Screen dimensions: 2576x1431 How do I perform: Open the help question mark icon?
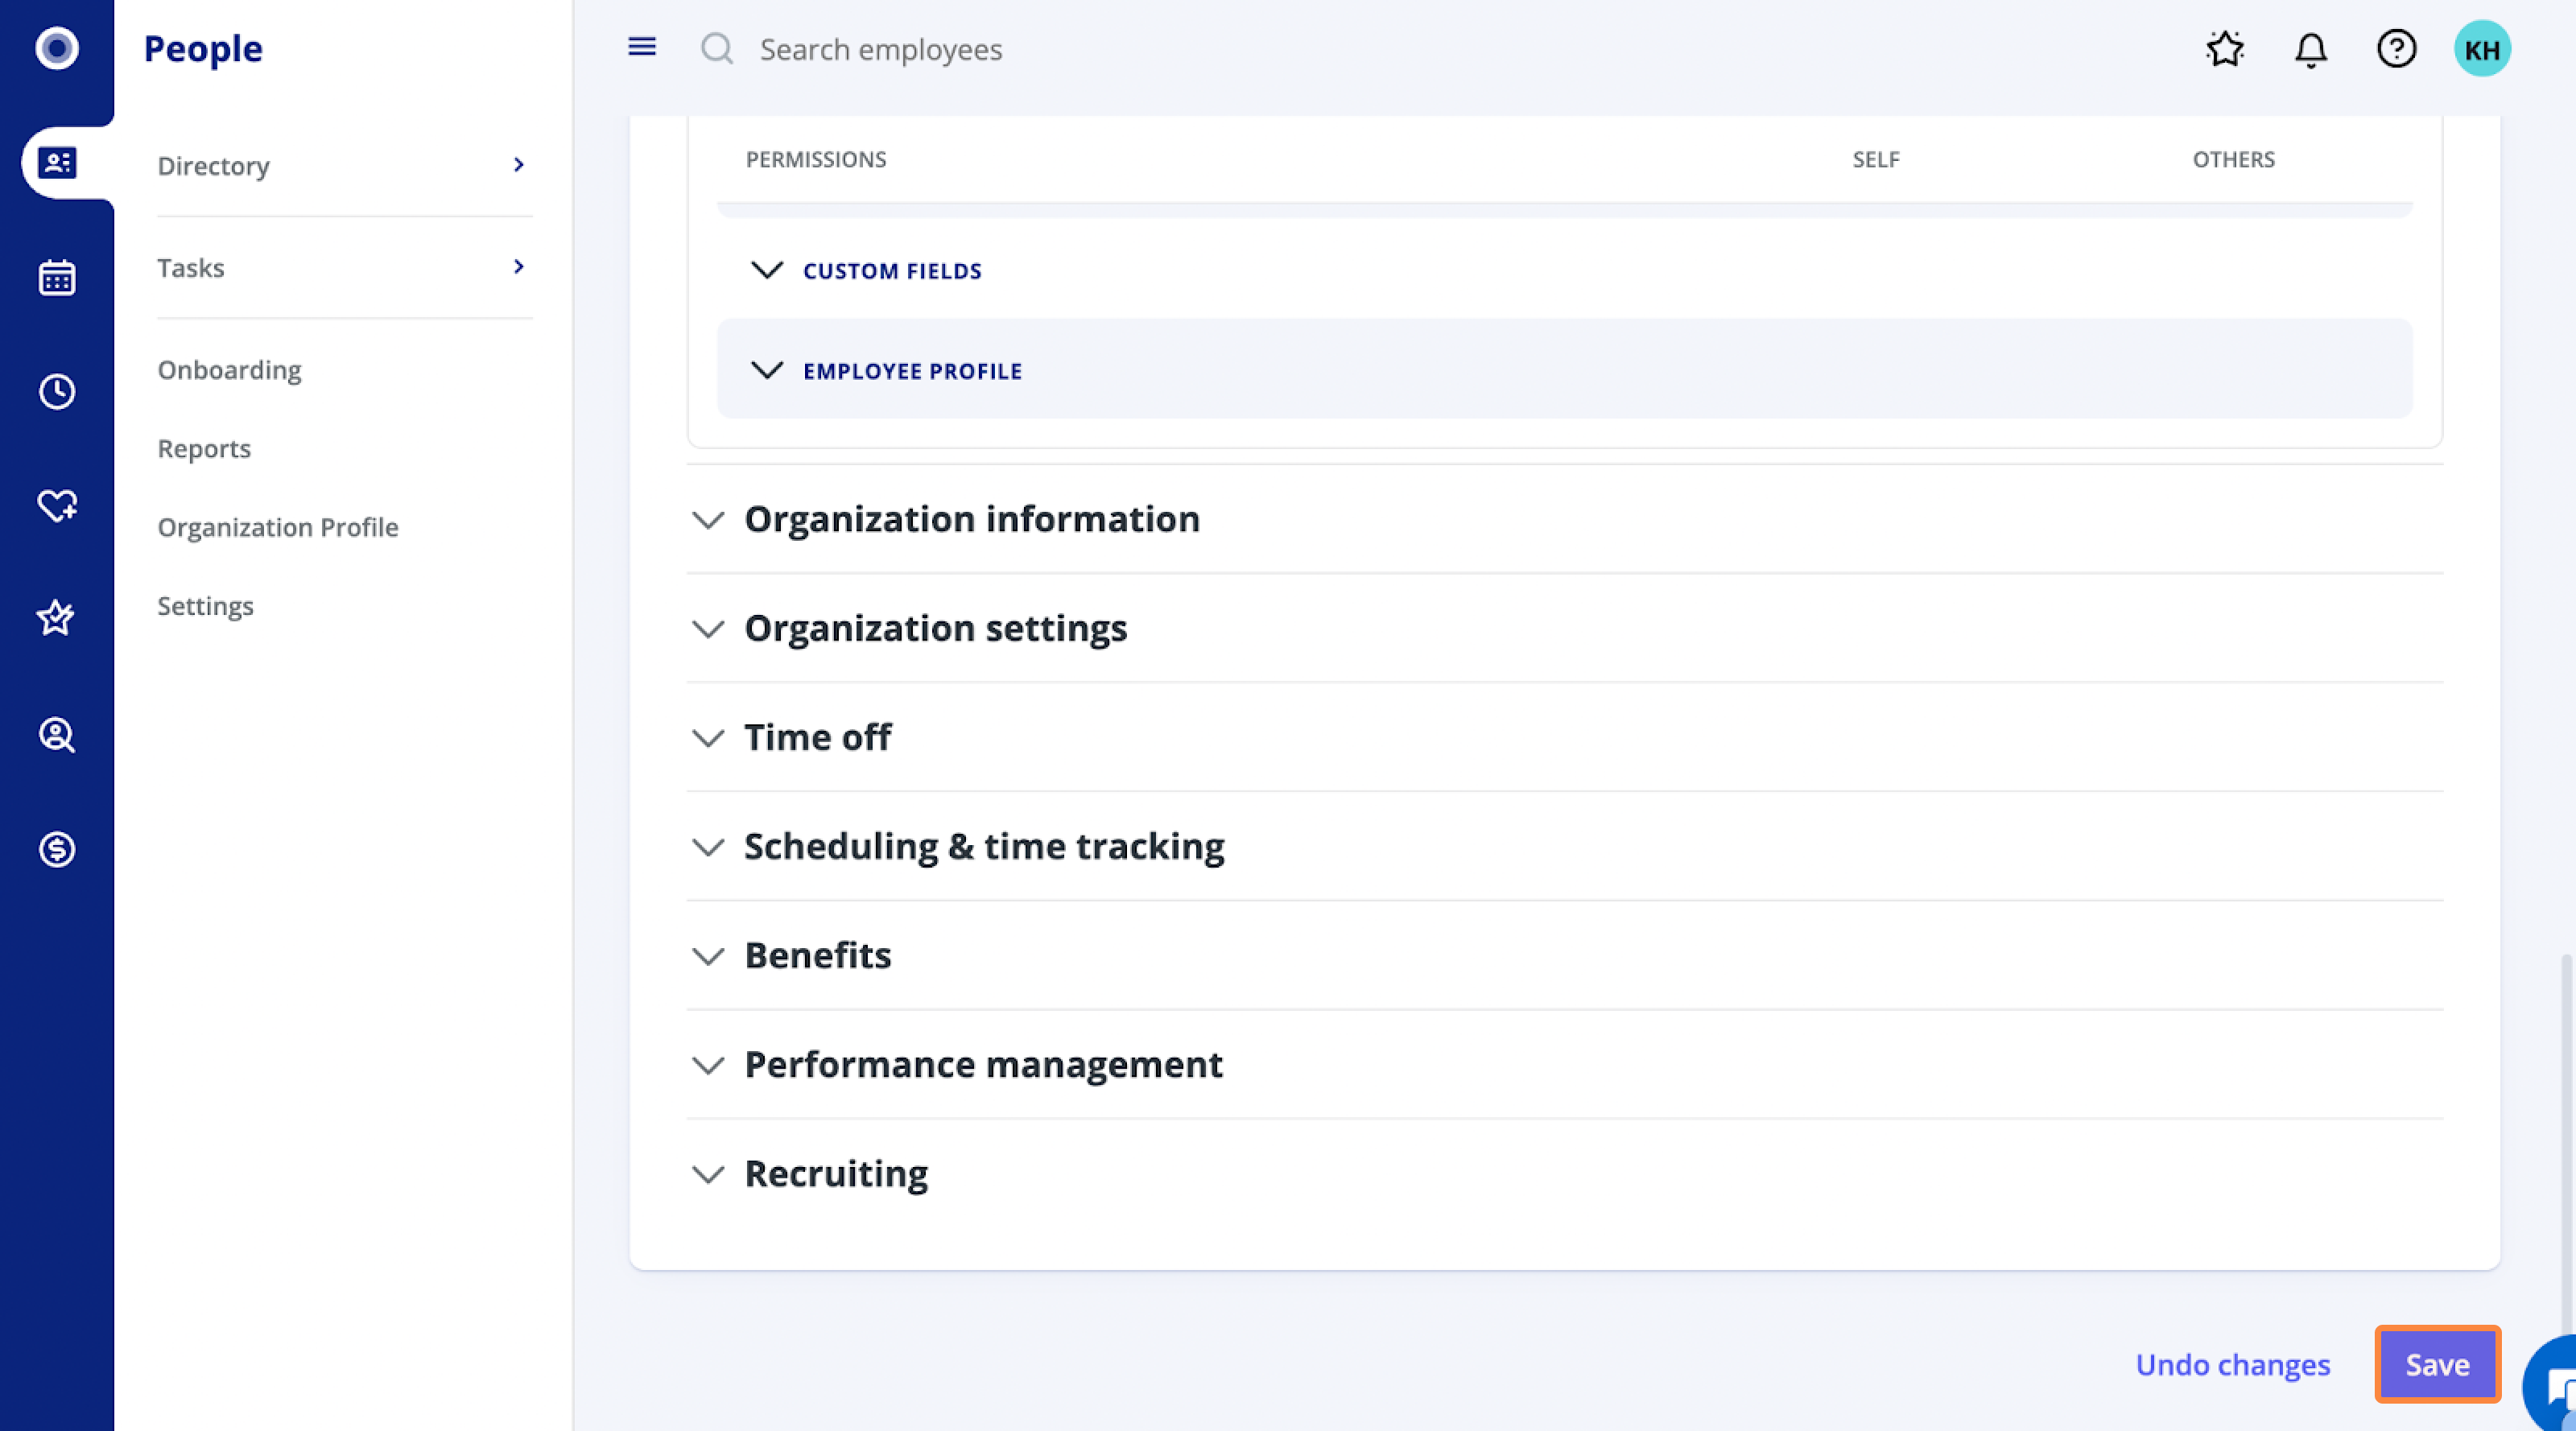tap(2397, 48)
